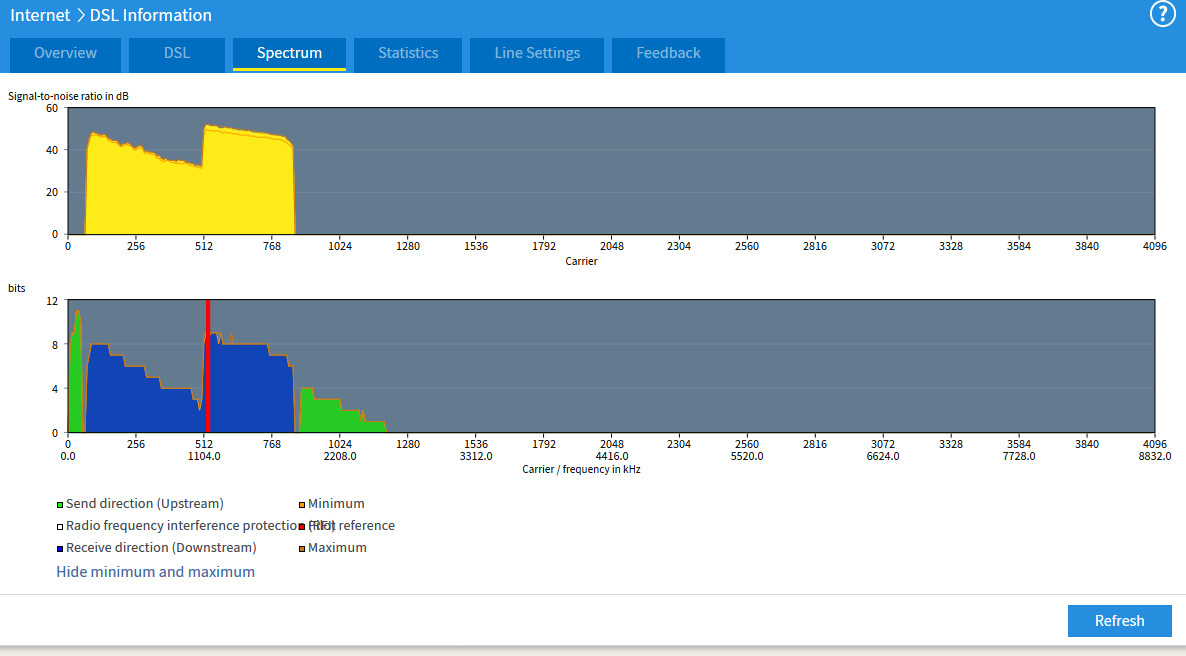Click the white Radio frequency interference swatch
The height and width of the screenshot is (656, 1186).
pyautogui.click(x=60, y=527)
